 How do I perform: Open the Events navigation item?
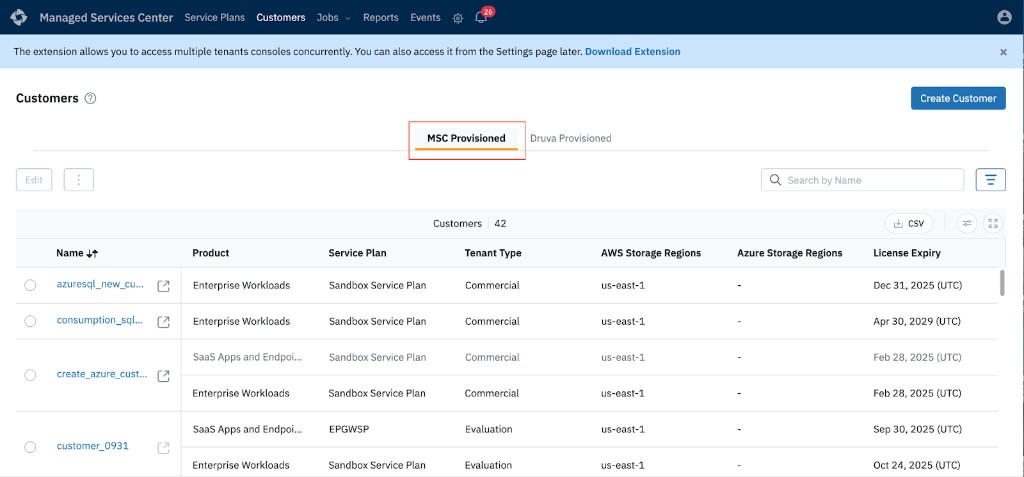425,18
